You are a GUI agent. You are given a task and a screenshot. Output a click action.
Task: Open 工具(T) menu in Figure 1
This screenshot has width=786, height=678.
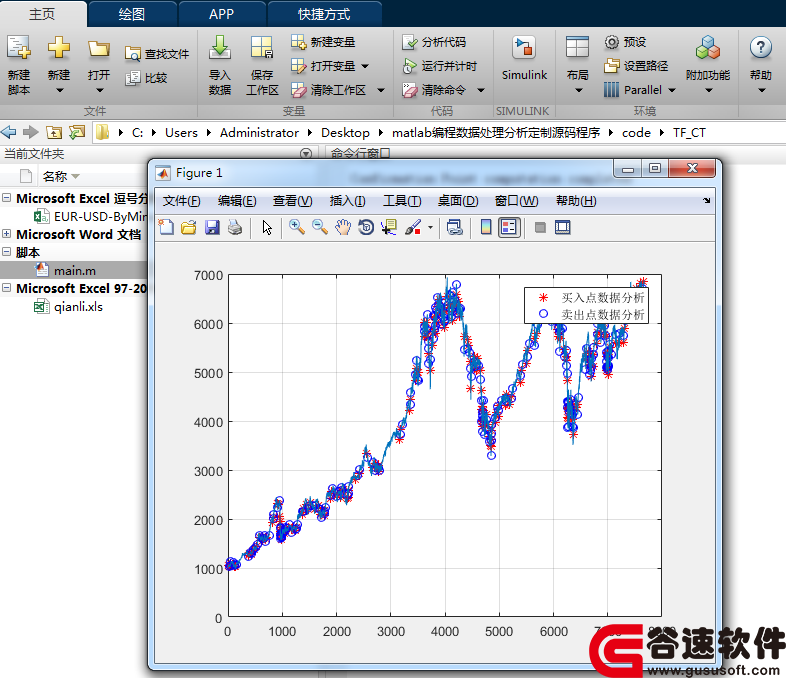pyautogui.click(x=402, y=201)
